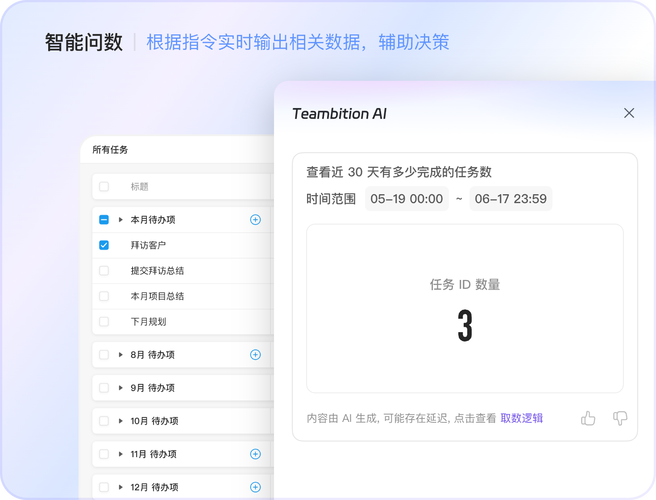This screenshot has width=656, height=500.
Task: Close the Teambition AI panel
Action: pos(629,113)
